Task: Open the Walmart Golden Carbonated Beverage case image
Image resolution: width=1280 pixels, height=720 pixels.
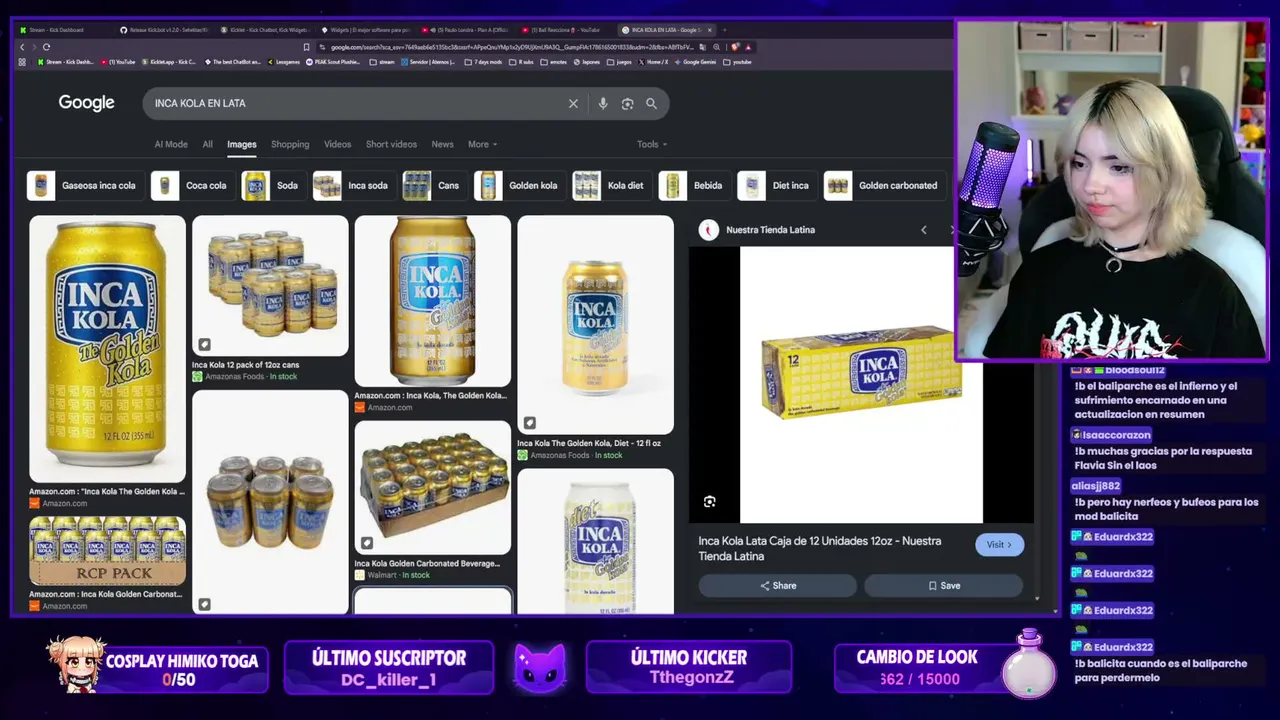Action: [x=433, y=487]
